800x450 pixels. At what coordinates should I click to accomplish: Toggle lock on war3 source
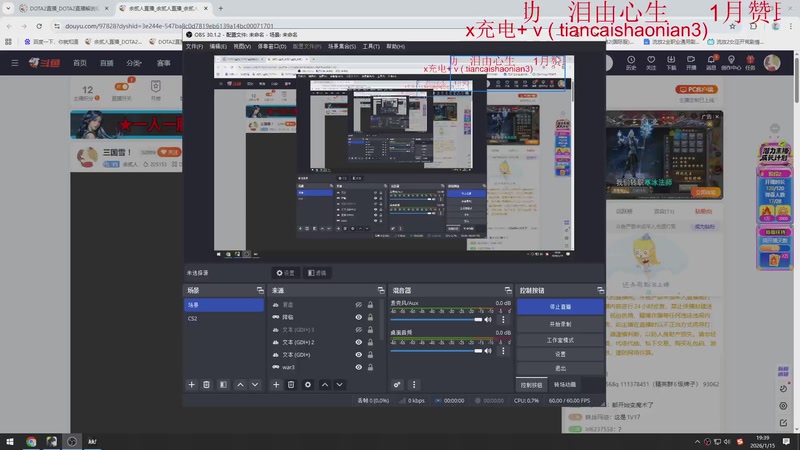click(x=370, y=367)
